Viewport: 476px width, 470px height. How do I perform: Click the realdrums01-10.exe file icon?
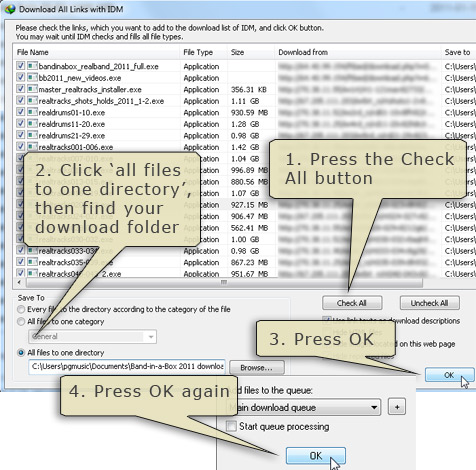point(32,112)
